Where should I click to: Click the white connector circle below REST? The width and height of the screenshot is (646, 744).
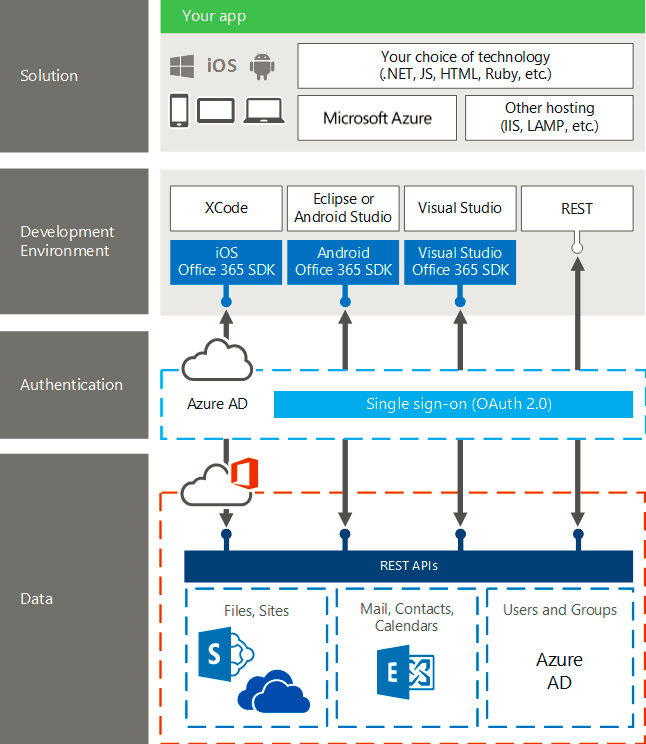pyautogui.click(x=577, y=248)
